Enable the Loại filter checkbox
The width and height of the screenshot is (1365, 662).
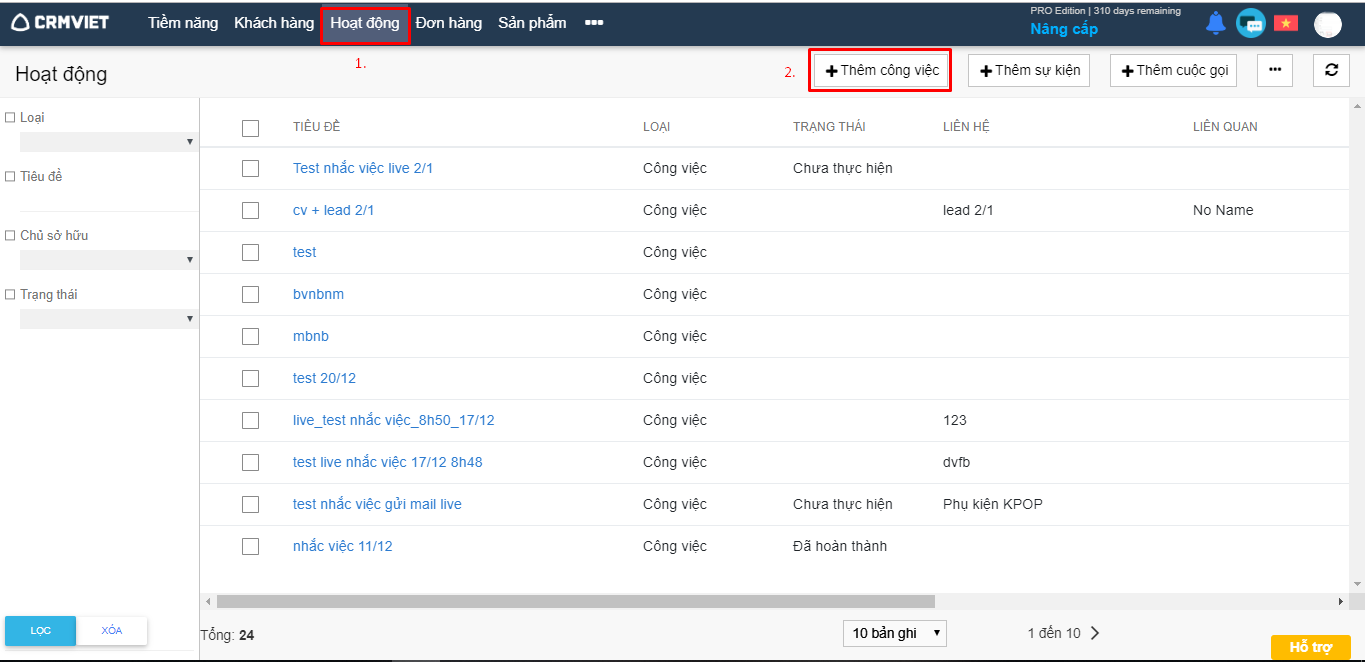point(10,117)
